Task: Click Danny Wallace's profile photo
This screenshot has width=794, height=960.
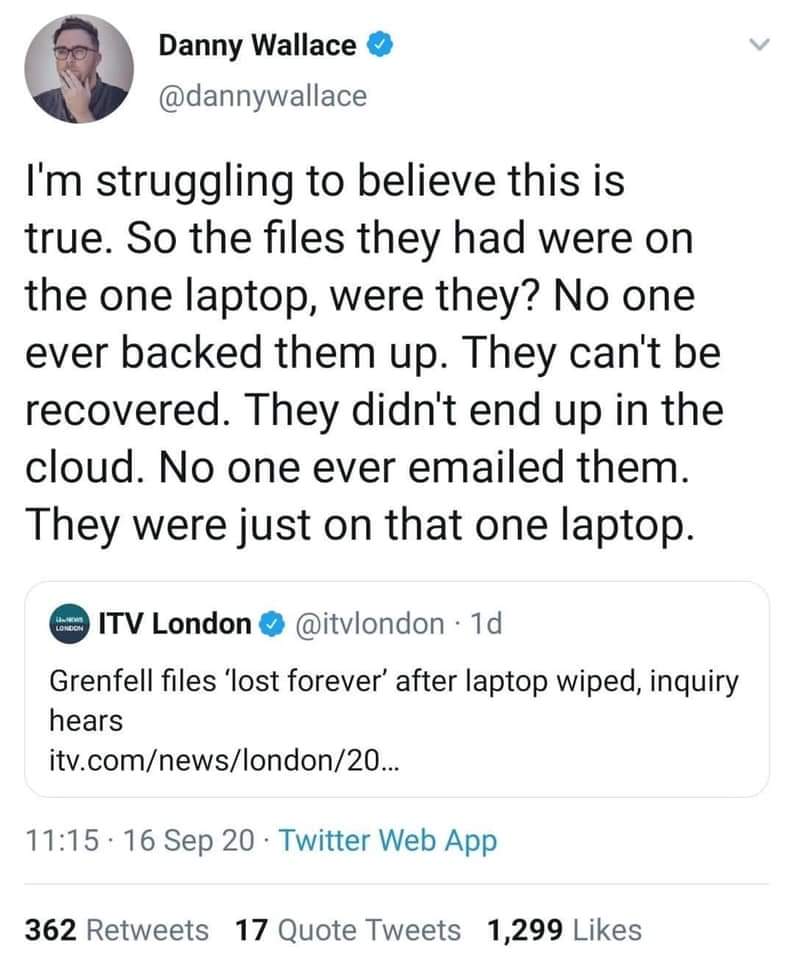Action: pos(76,67)
